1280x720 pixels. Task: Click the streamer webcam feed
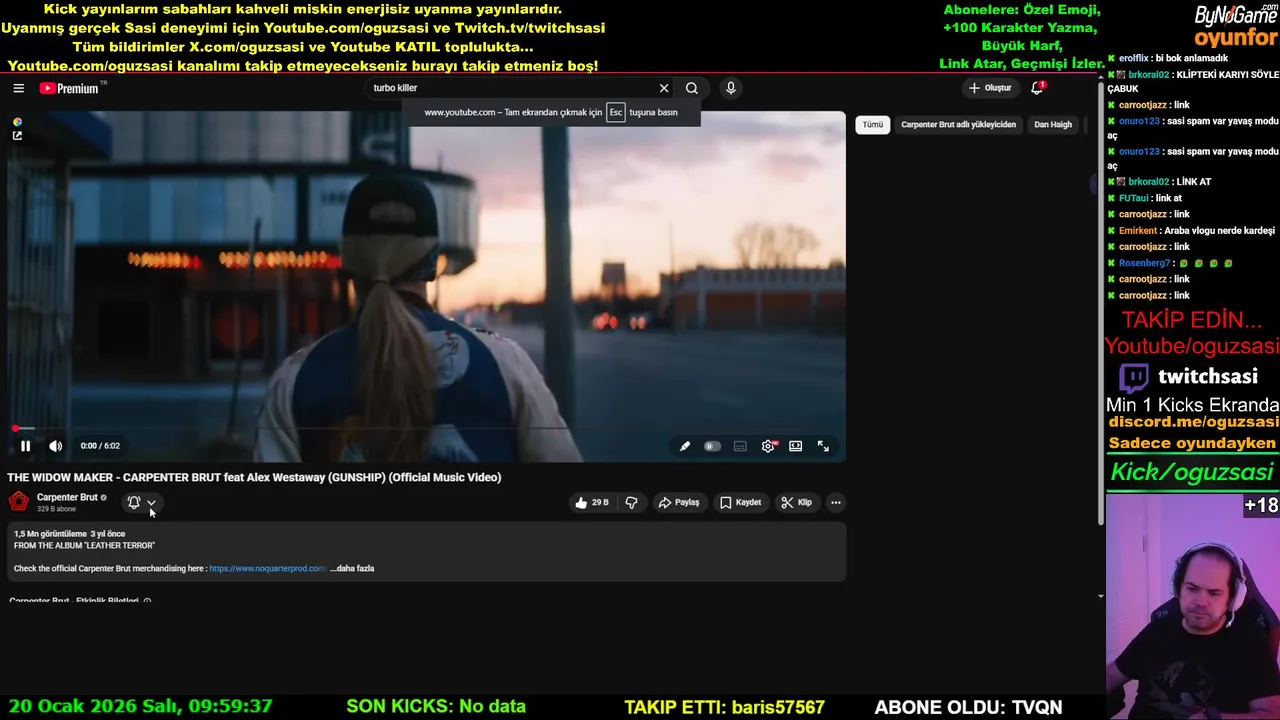[x=1193, y=607]
